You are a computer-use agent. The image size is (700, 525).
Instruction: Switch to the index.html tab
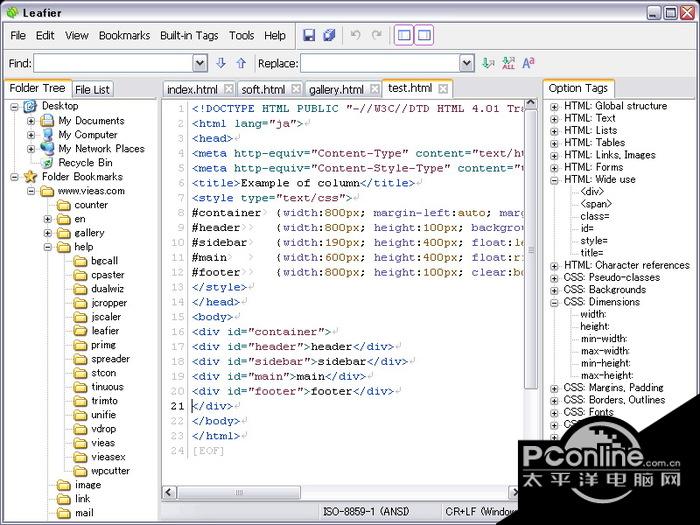(192, 90)
